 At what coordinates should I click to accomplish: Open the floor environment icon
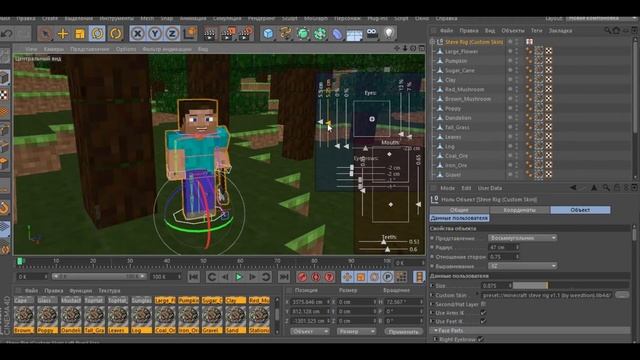[354, 34]
